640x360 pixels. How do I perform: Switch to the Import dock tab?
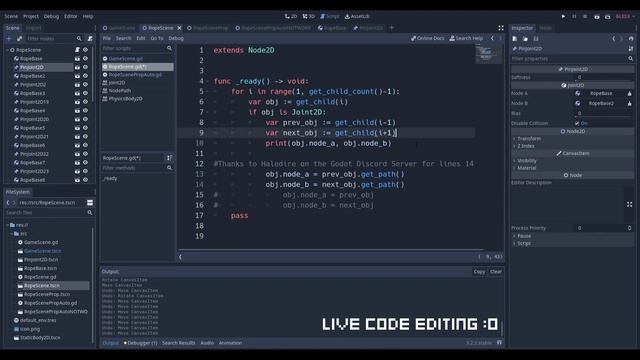tap(33, 28)
